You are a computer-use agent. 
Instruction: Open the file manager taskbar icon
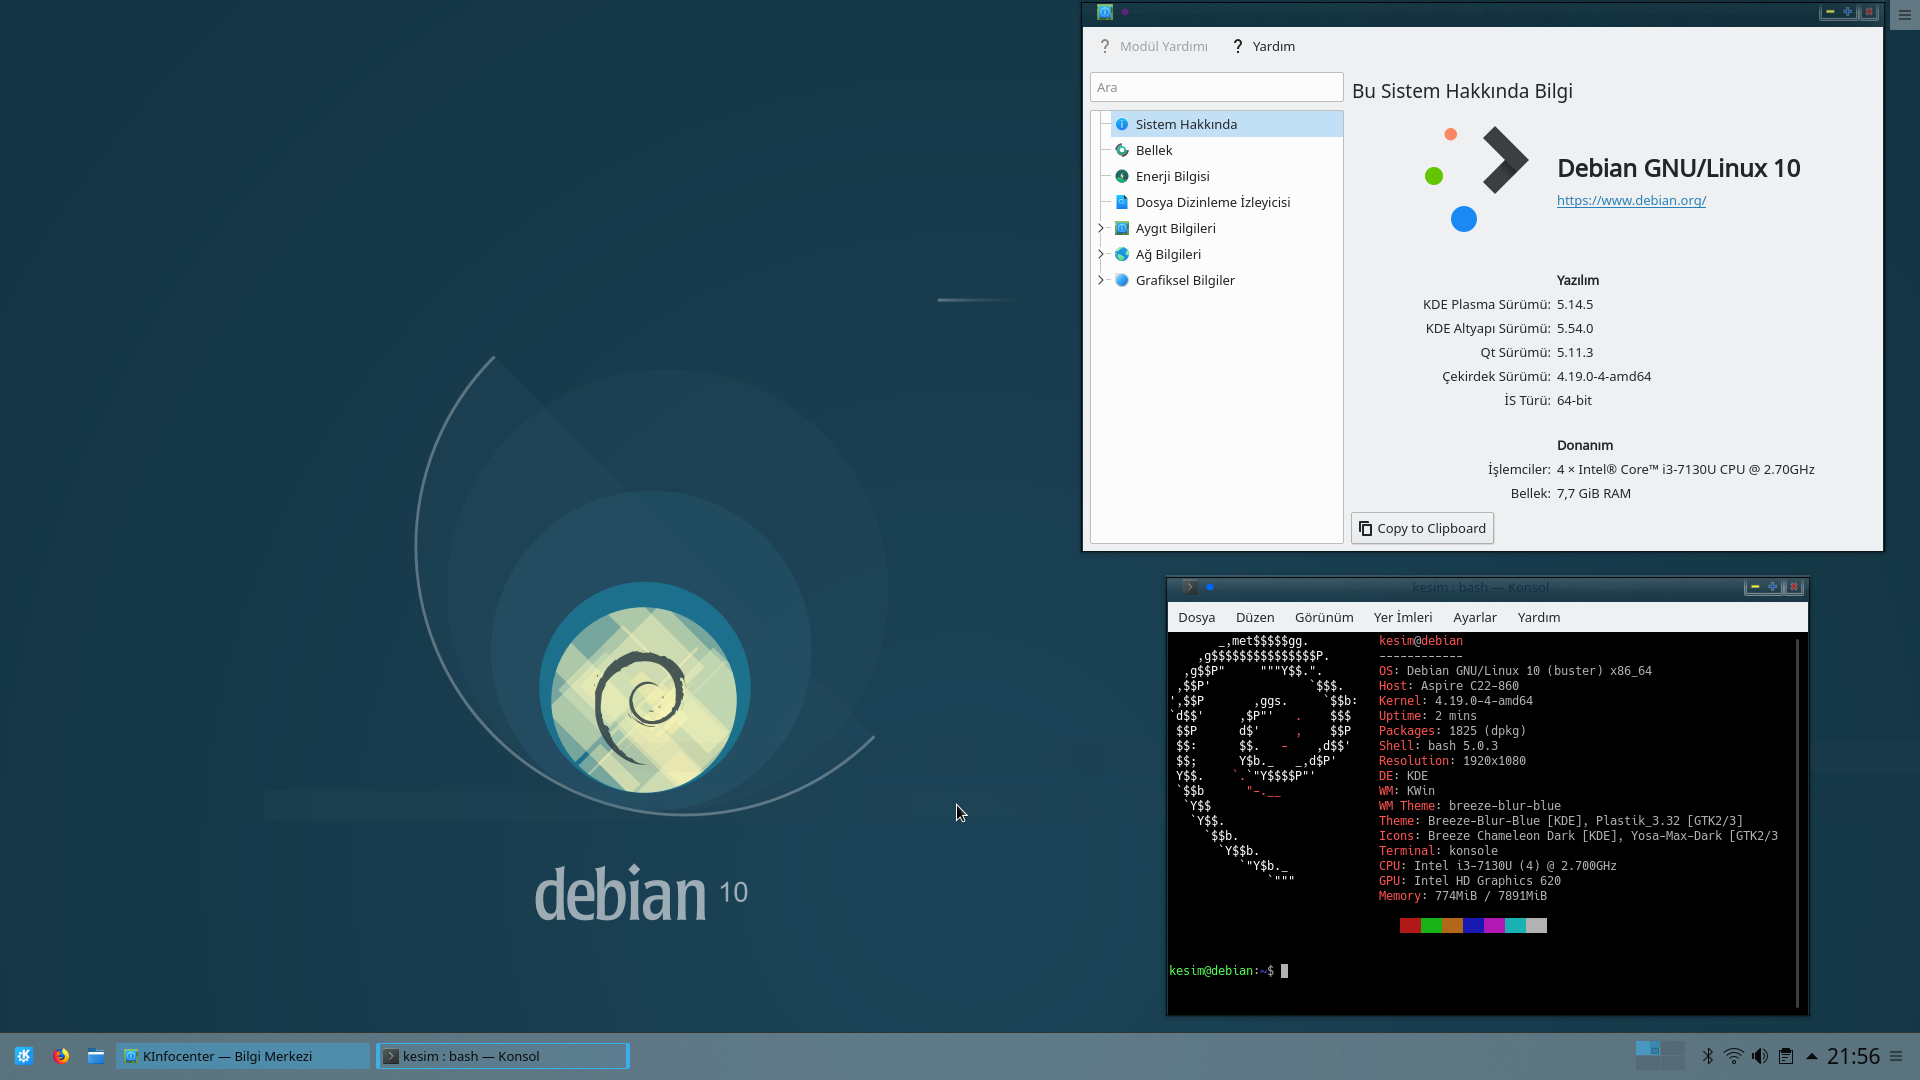tap(96, 1056)
